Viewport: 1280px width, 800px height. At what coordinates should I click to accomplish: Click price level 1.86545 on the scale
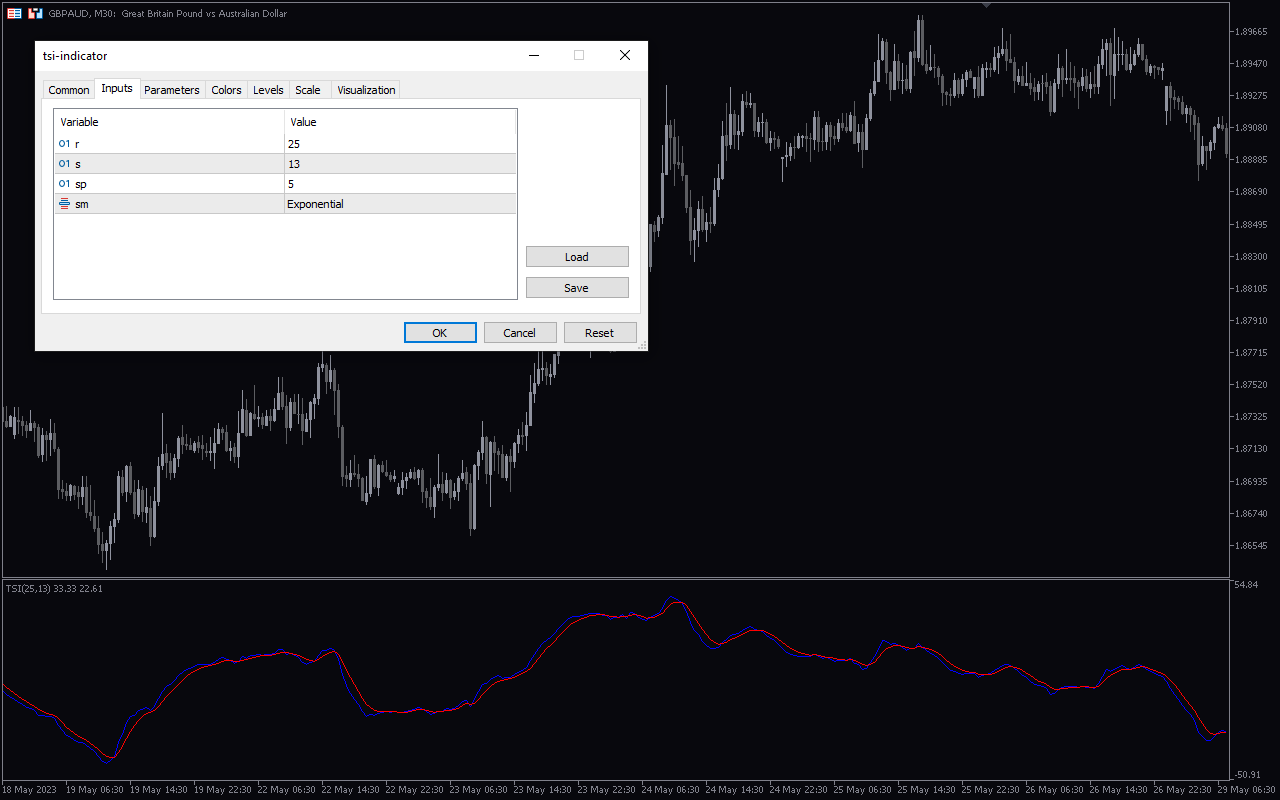coord(1251,546)
